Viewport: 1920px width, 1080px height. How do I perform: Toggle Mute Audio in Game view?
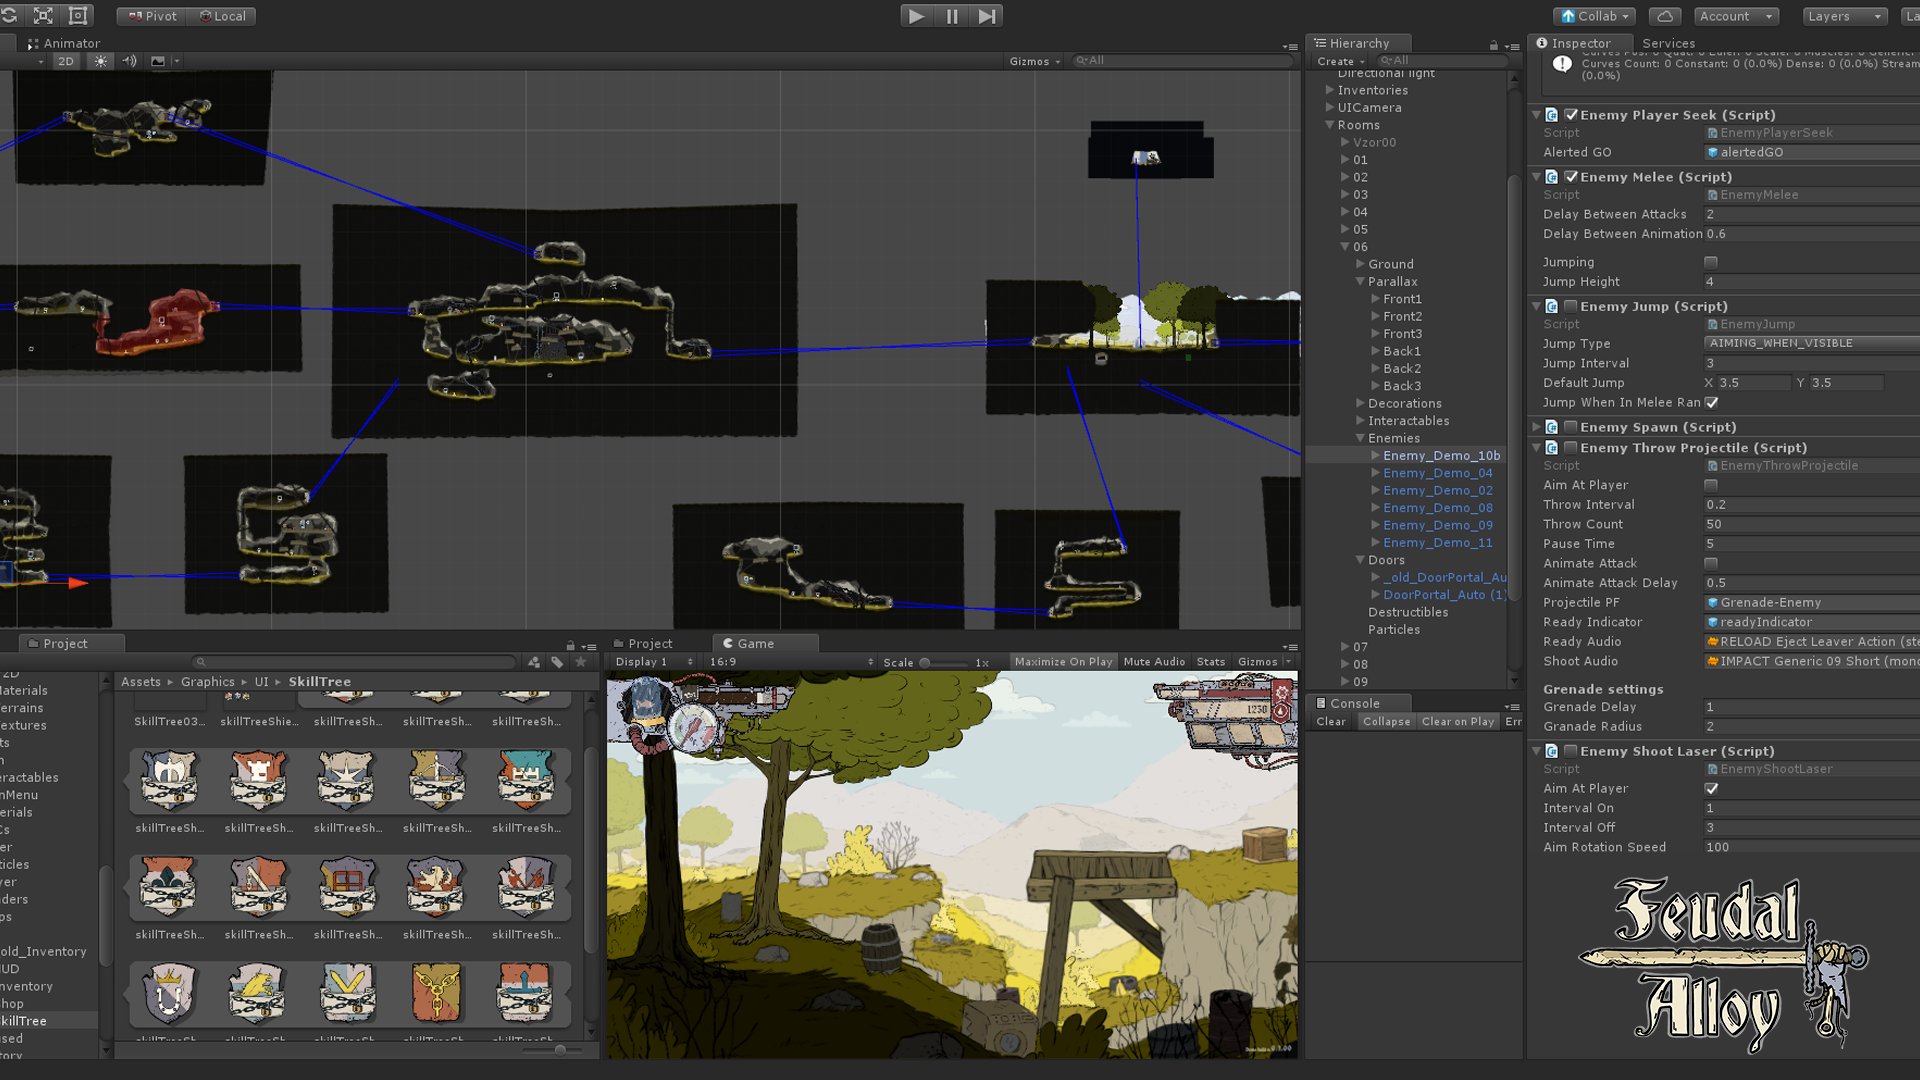click(x=1154, y=662)
